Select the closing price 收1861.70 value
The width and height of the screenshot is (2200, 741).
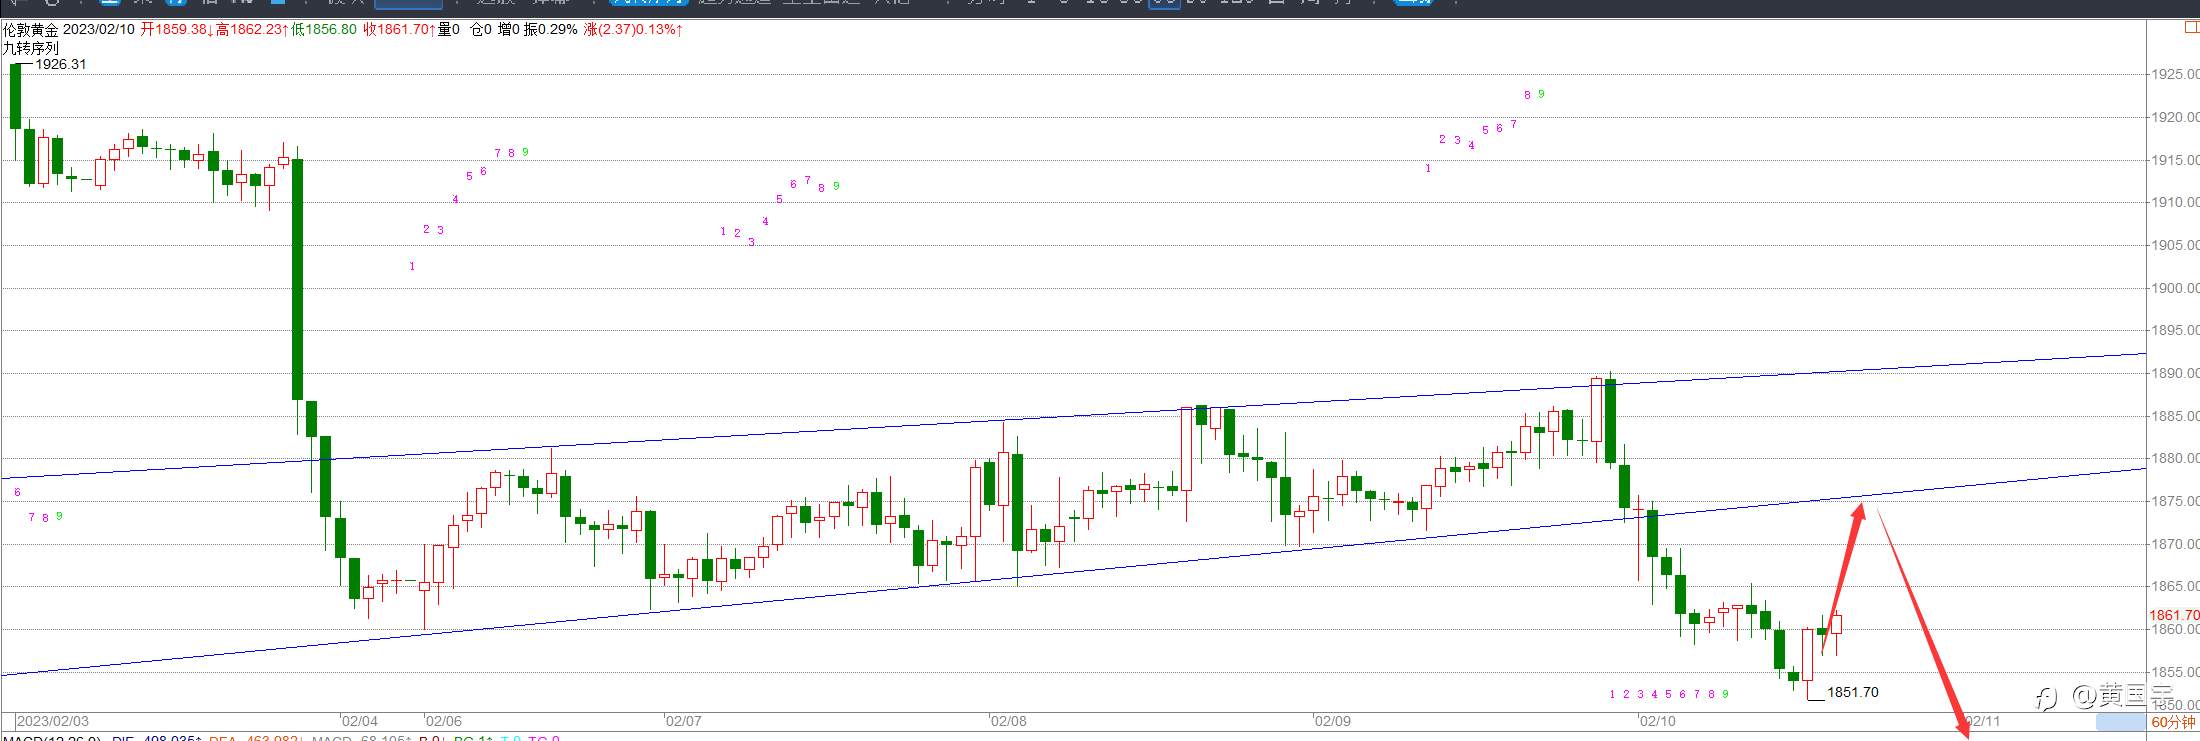click(396, 30)
